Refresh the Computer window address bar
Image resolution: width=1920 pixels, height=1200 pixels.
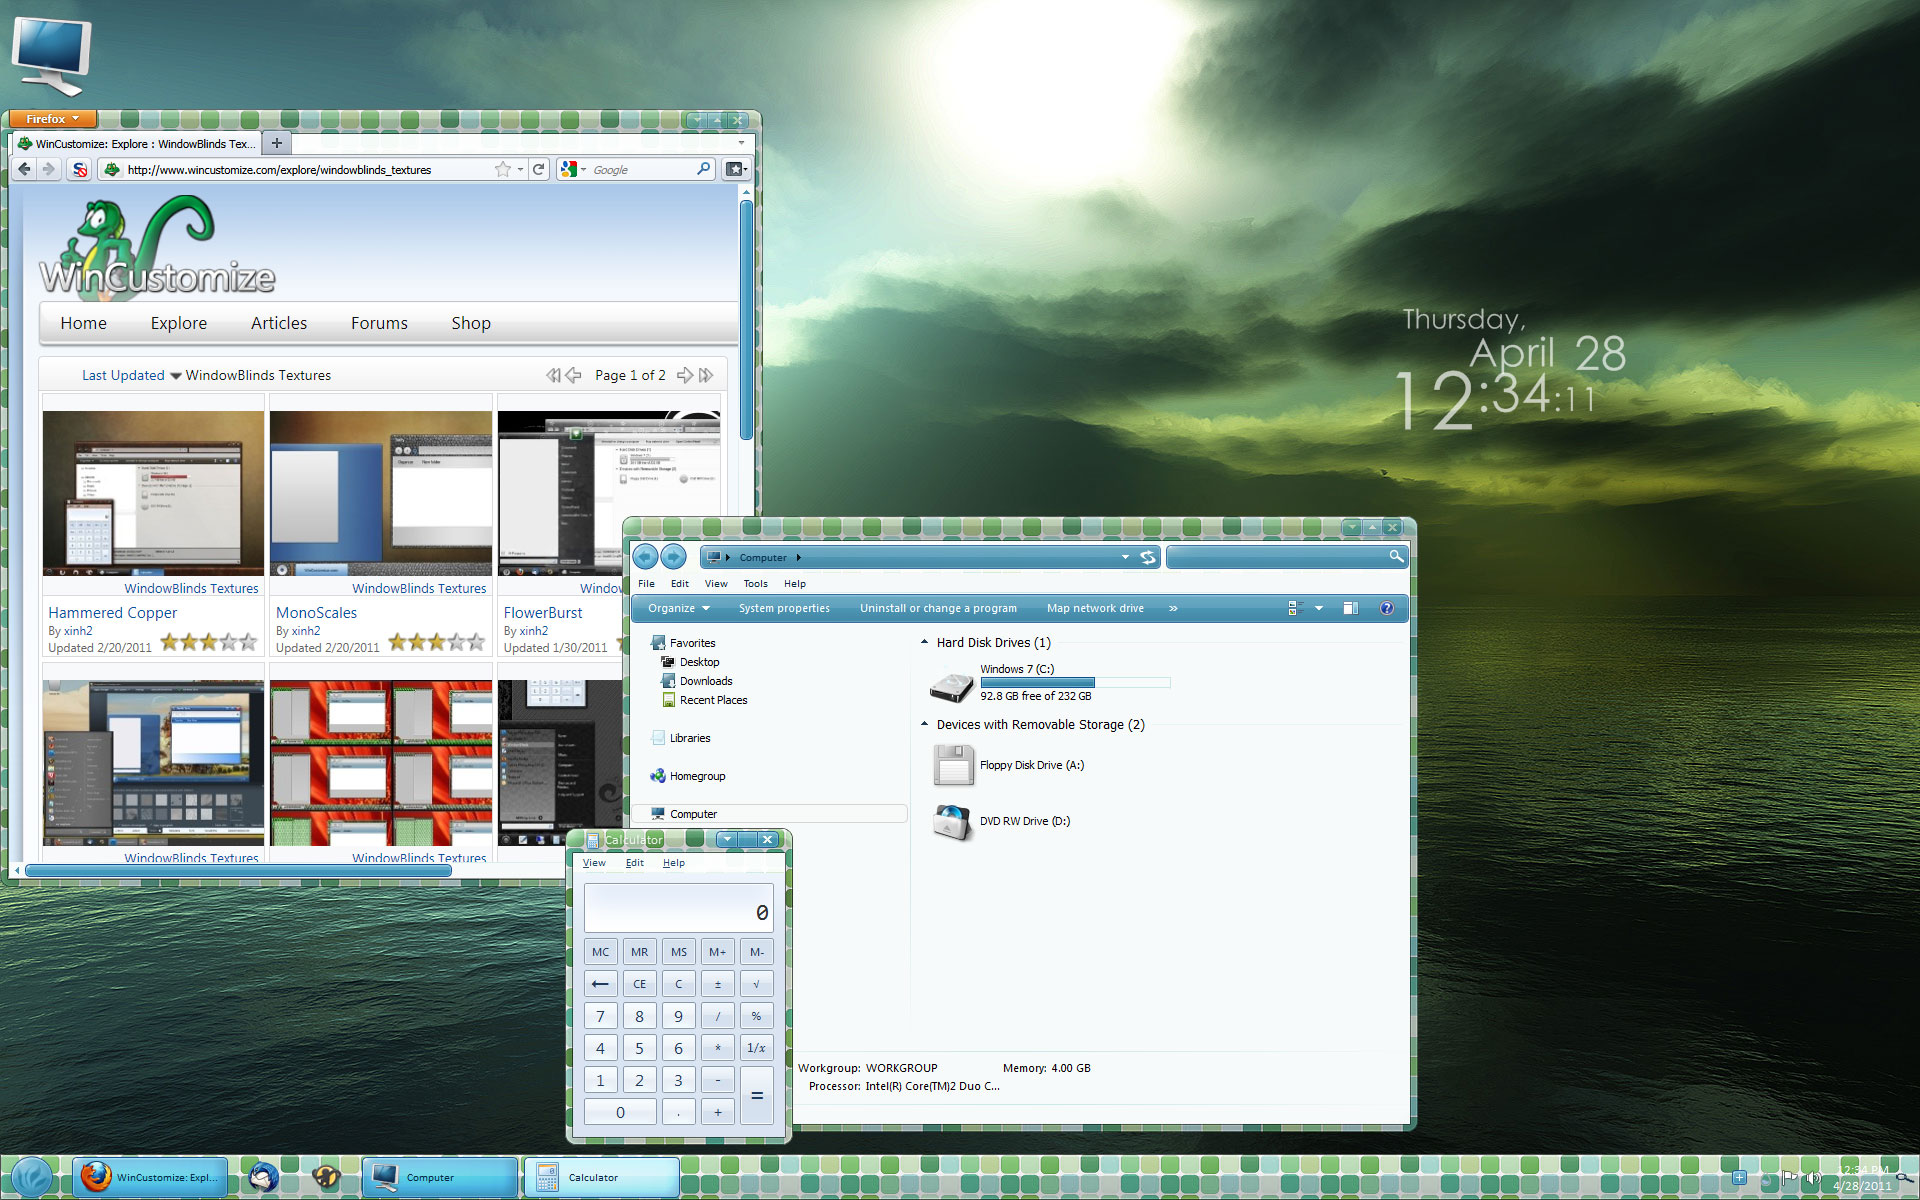[1148, 557]
